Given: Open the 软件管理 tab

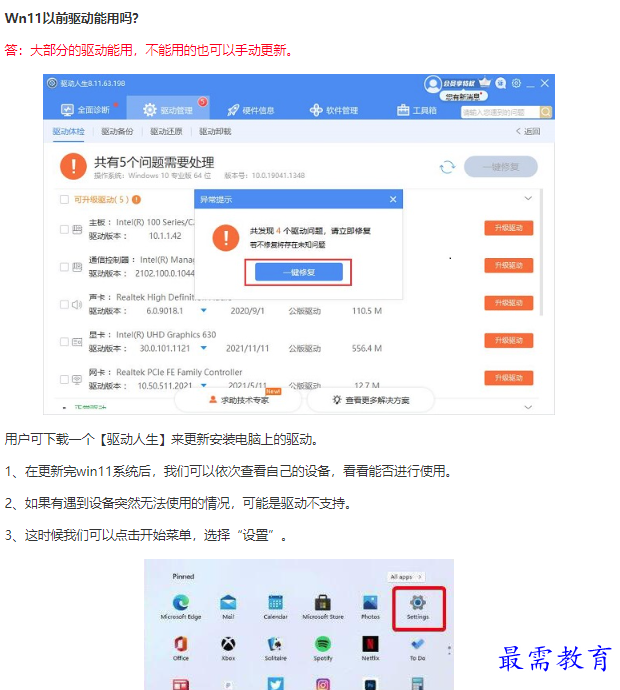Looking at the screenshot, I should pyautogui.click(x=334, y=110).
